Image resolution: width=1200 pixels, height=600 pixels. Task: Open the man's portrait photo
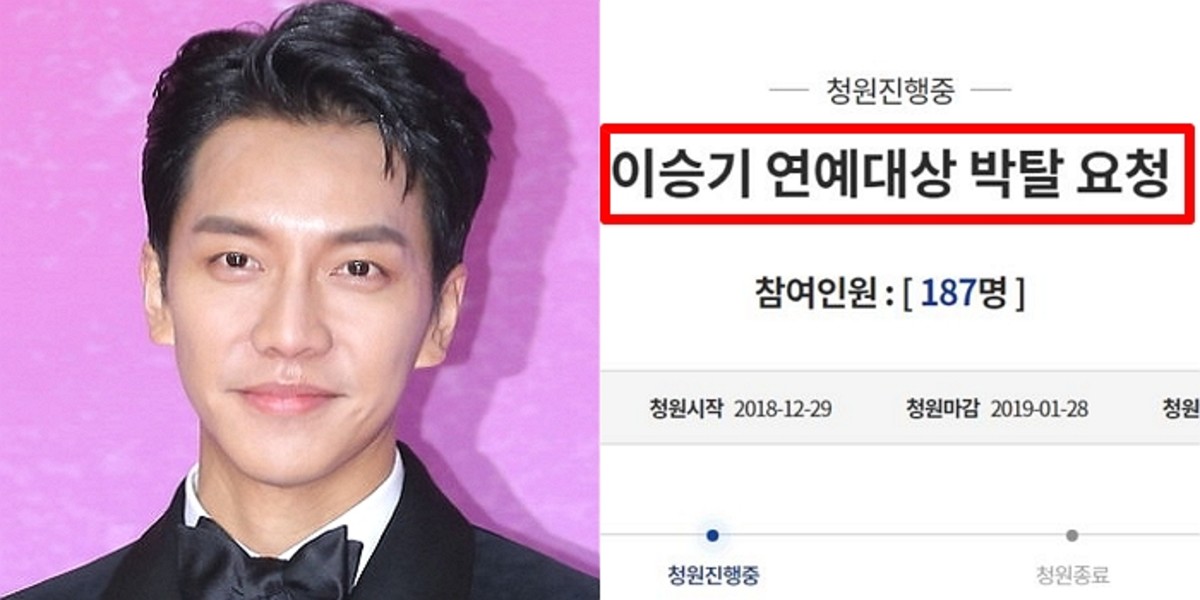[300, 300]
